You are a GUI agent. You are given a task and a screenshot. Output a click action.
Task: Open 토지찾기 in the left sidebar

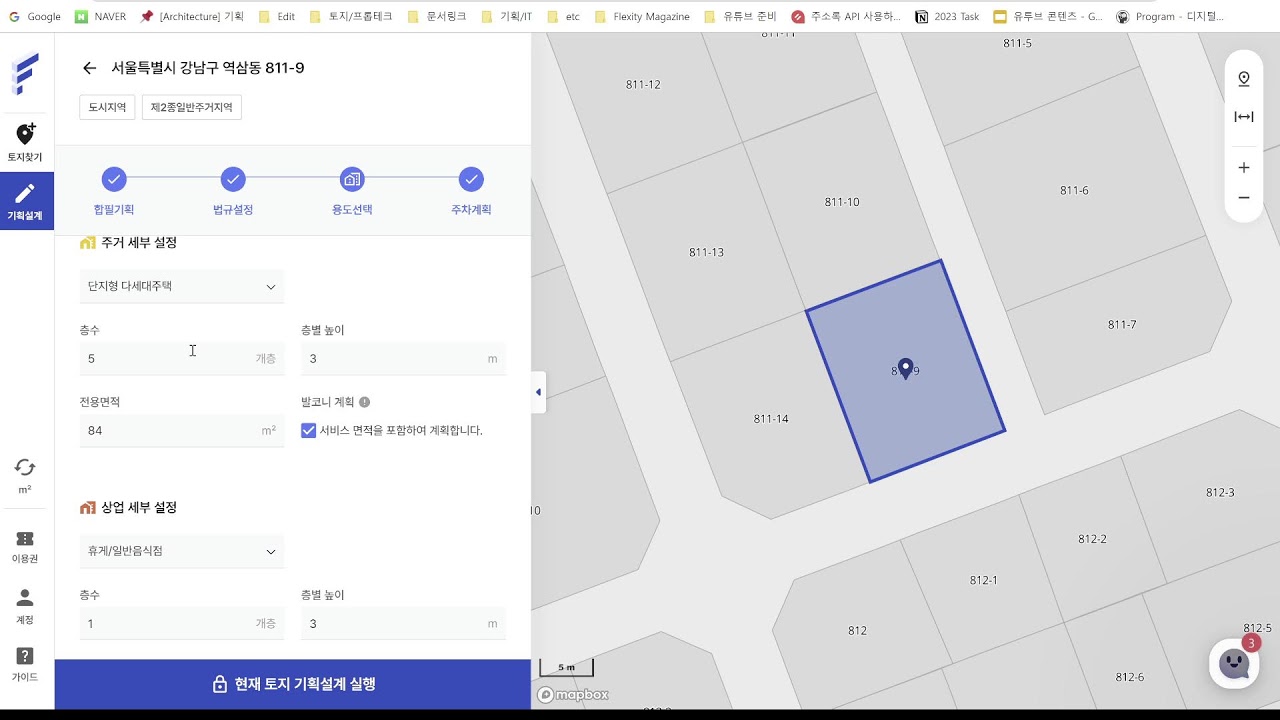(x=25, y=142)
